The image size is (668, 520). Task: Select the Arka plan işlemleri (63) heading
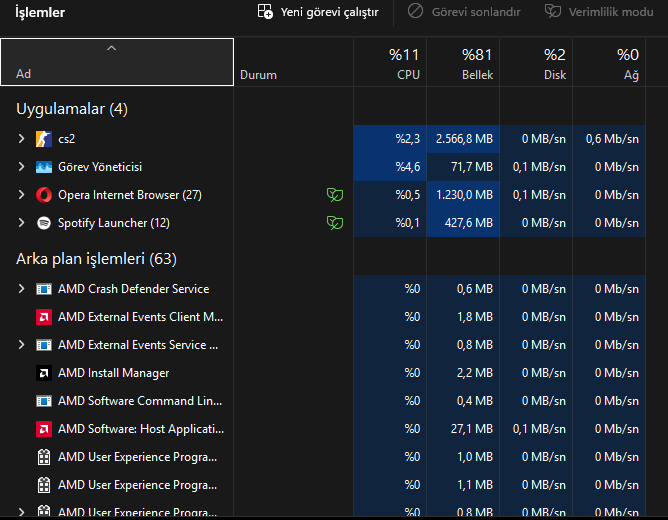pyautogui.click(x=96, y=259)
